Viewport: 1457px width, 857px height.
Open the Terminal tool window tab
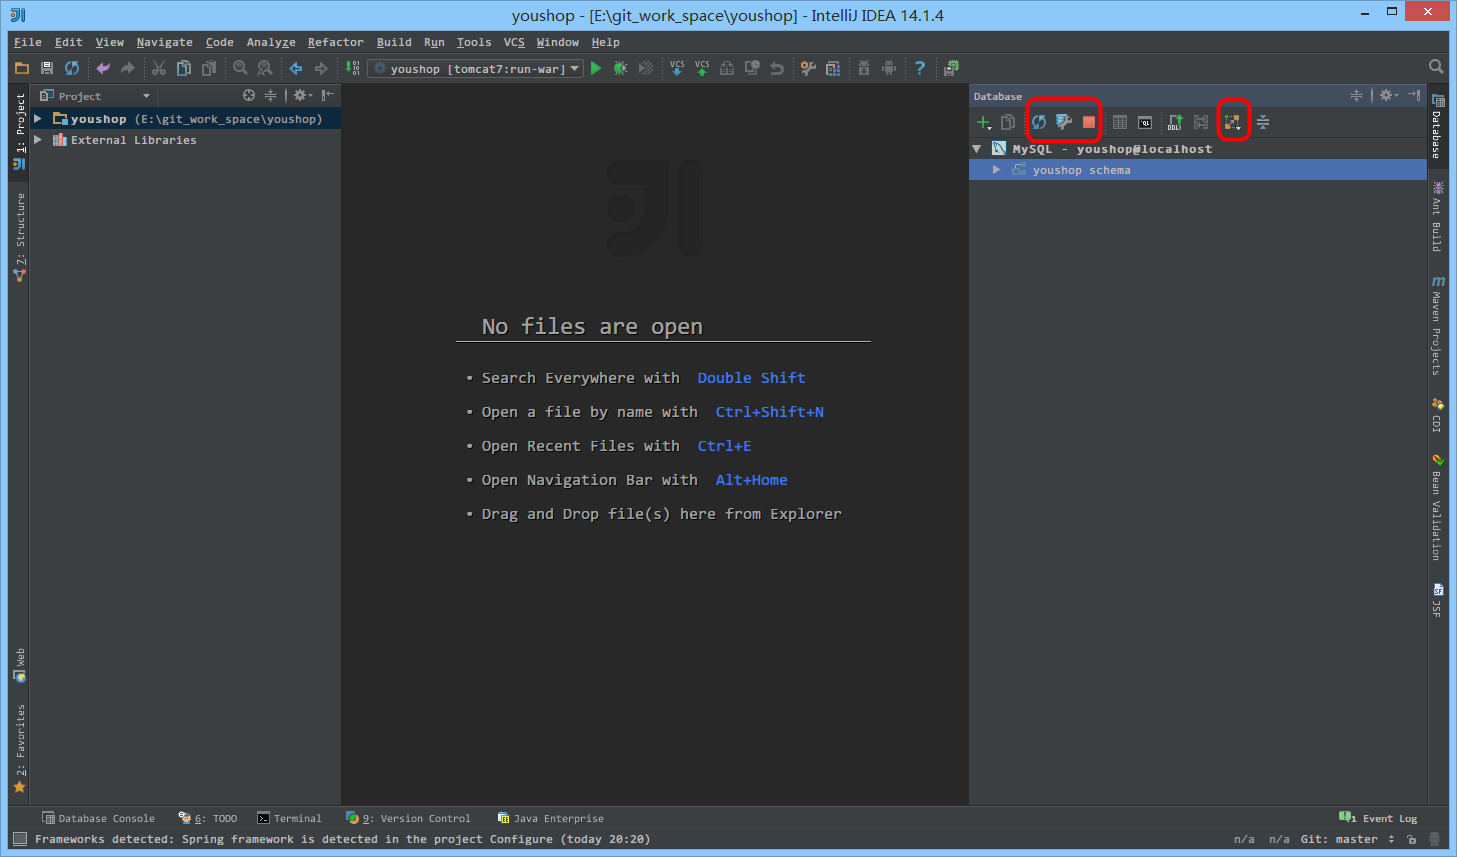coord(290,818)
